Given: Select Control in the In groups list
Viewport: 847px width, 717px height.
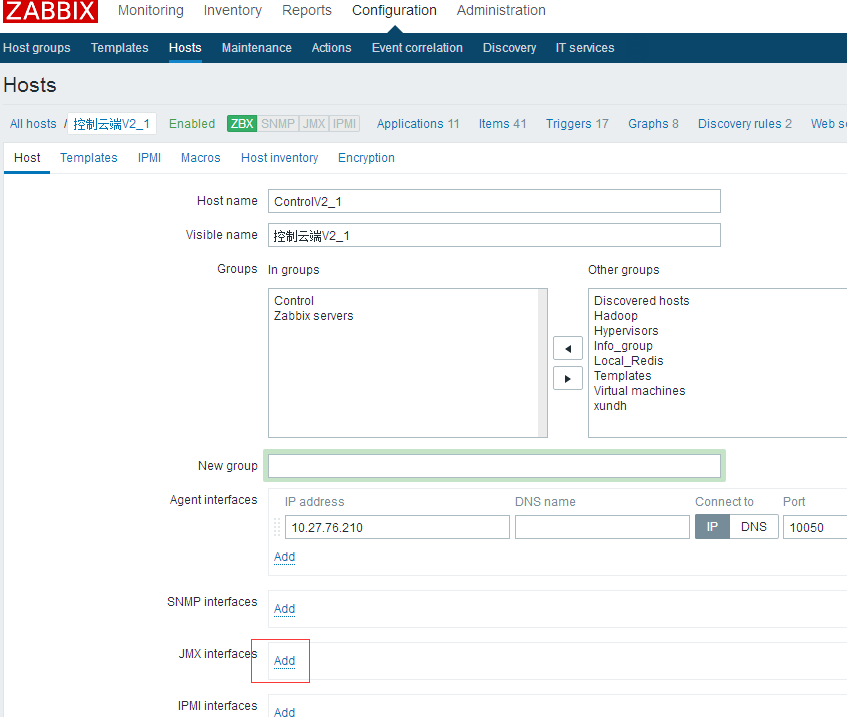Looking at the screenshot, I should pyautogui.click(x=294, y=300).
